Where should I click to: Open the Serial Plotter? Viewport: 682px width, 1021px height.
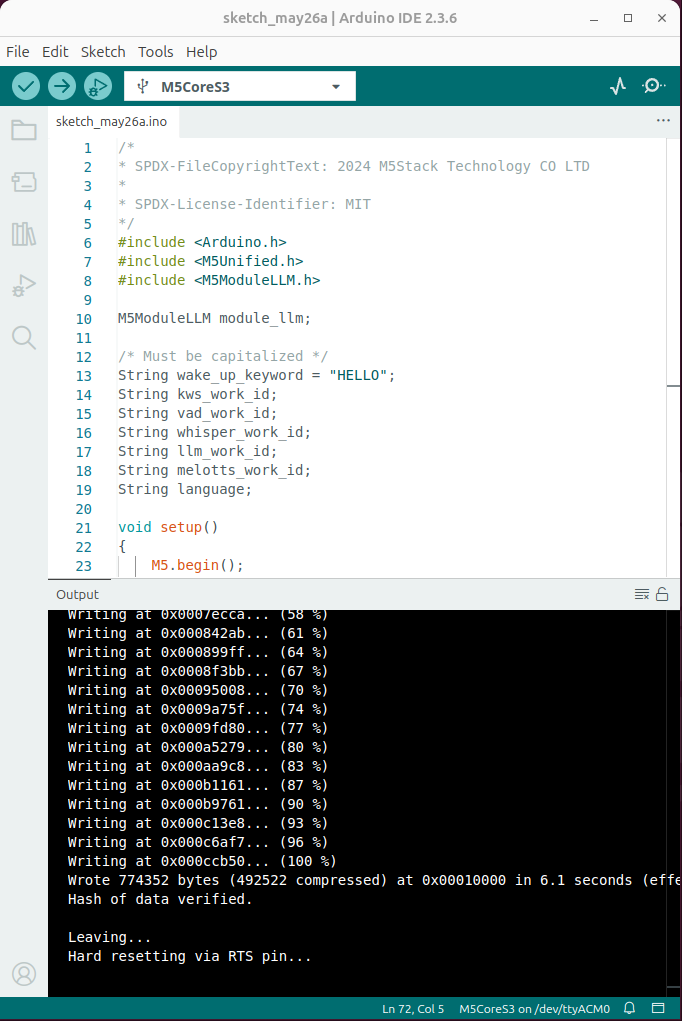(x=618, y=86)
